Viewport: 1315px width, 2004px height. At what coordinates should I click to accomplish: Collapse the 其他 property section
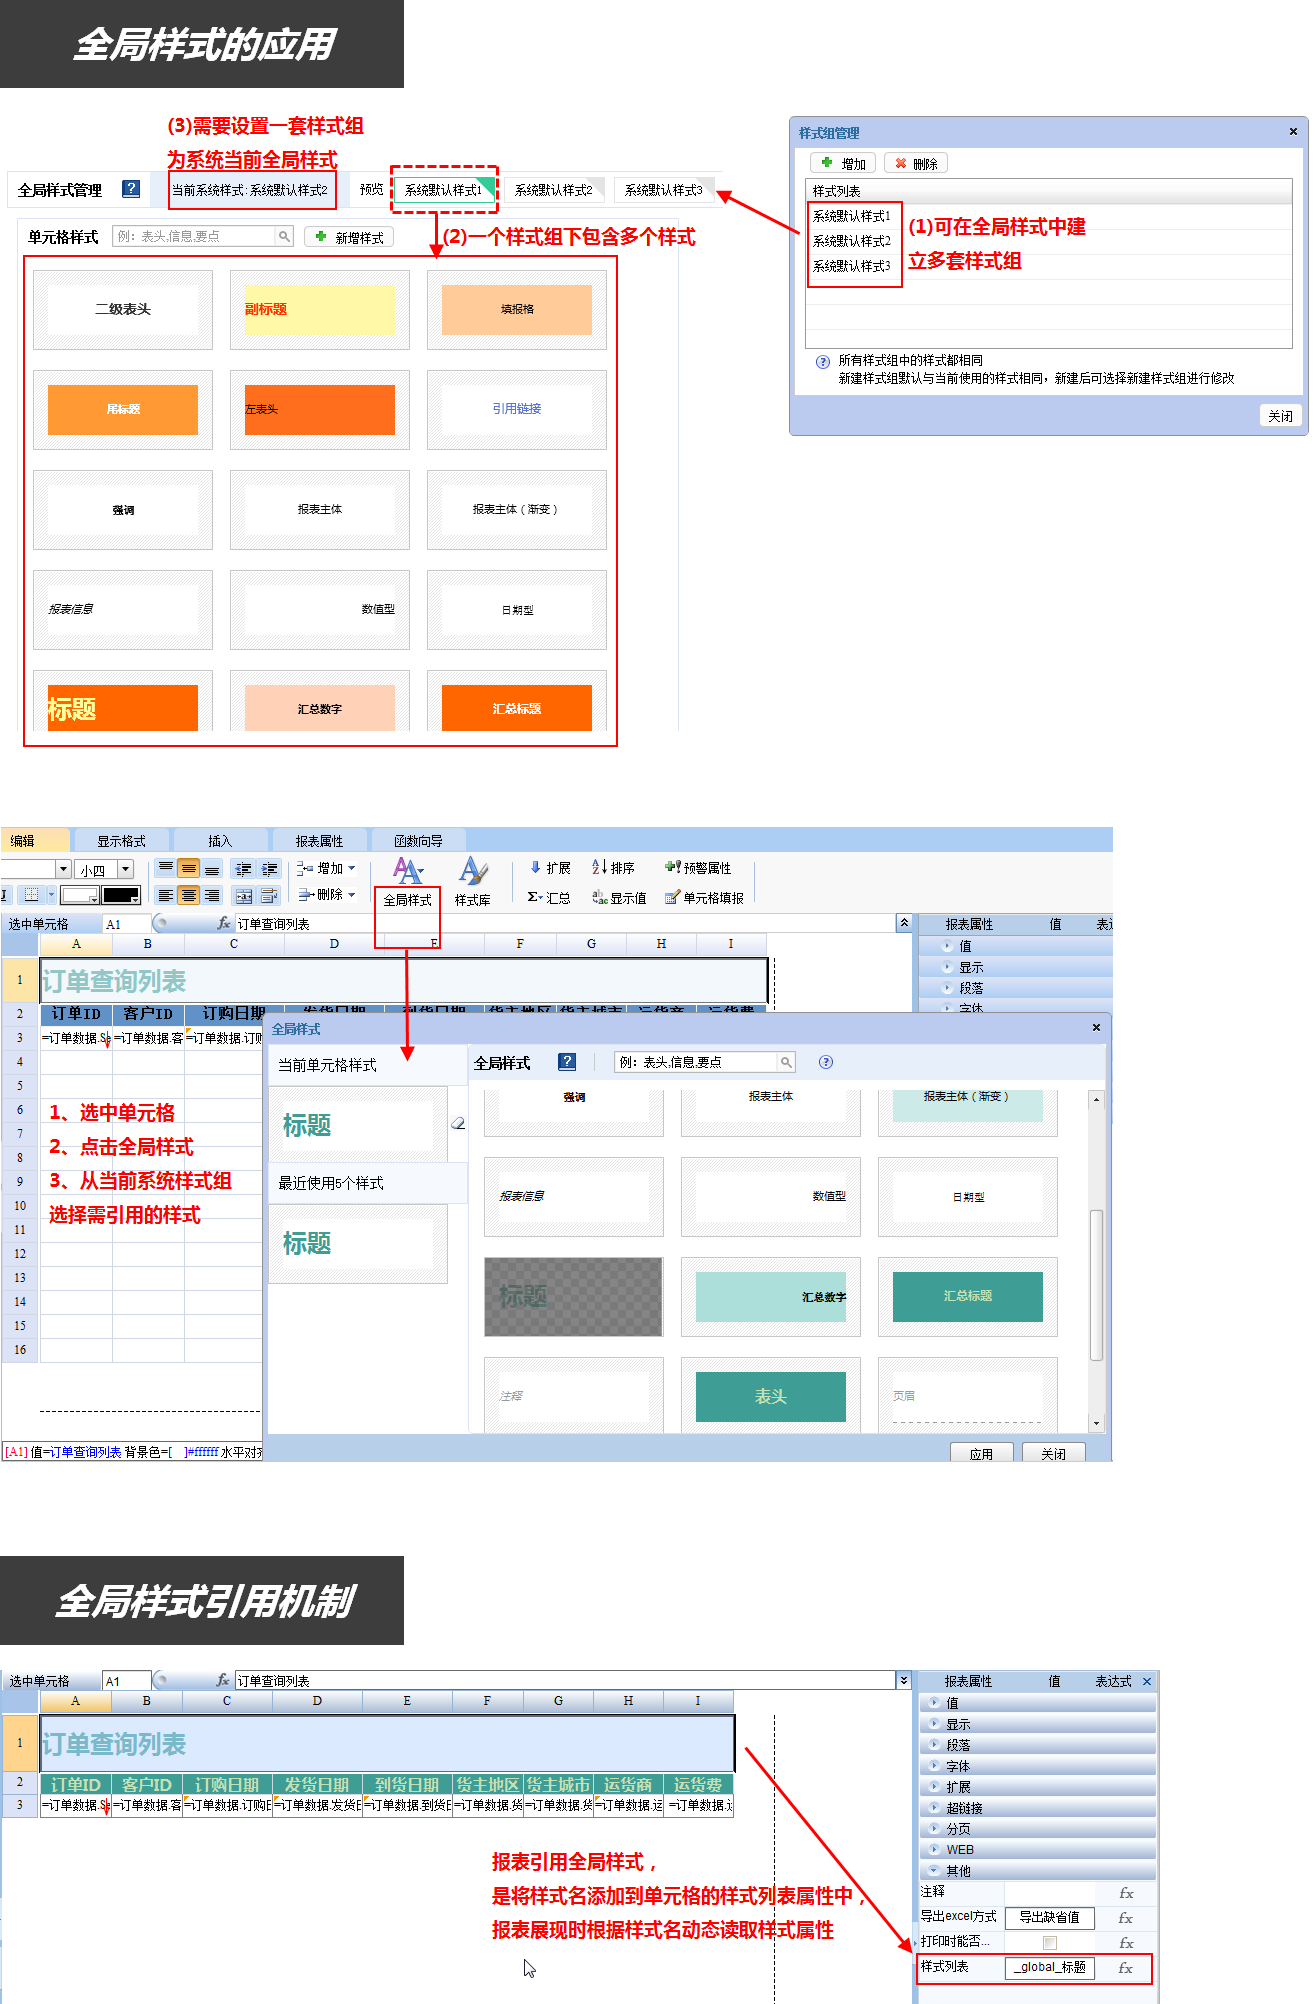click(1036, 1871)
